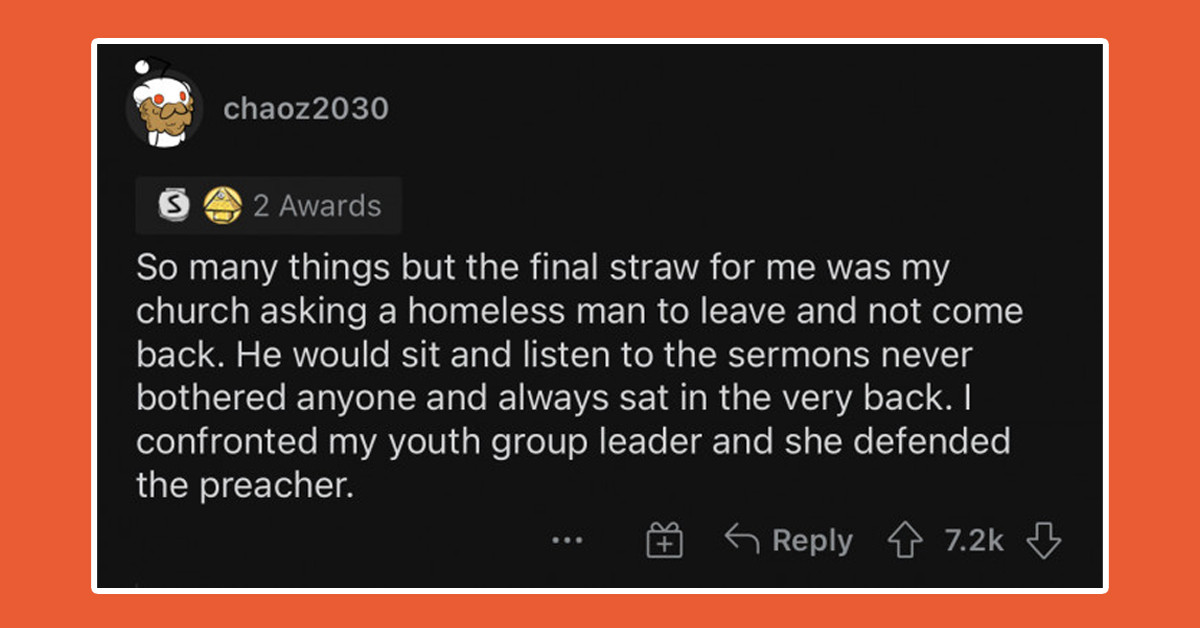Image resolution: width=1200 pixels, height=628 pixels.
Task: Select the yellow pyramid award icon
Action: [x=225, y=205]
